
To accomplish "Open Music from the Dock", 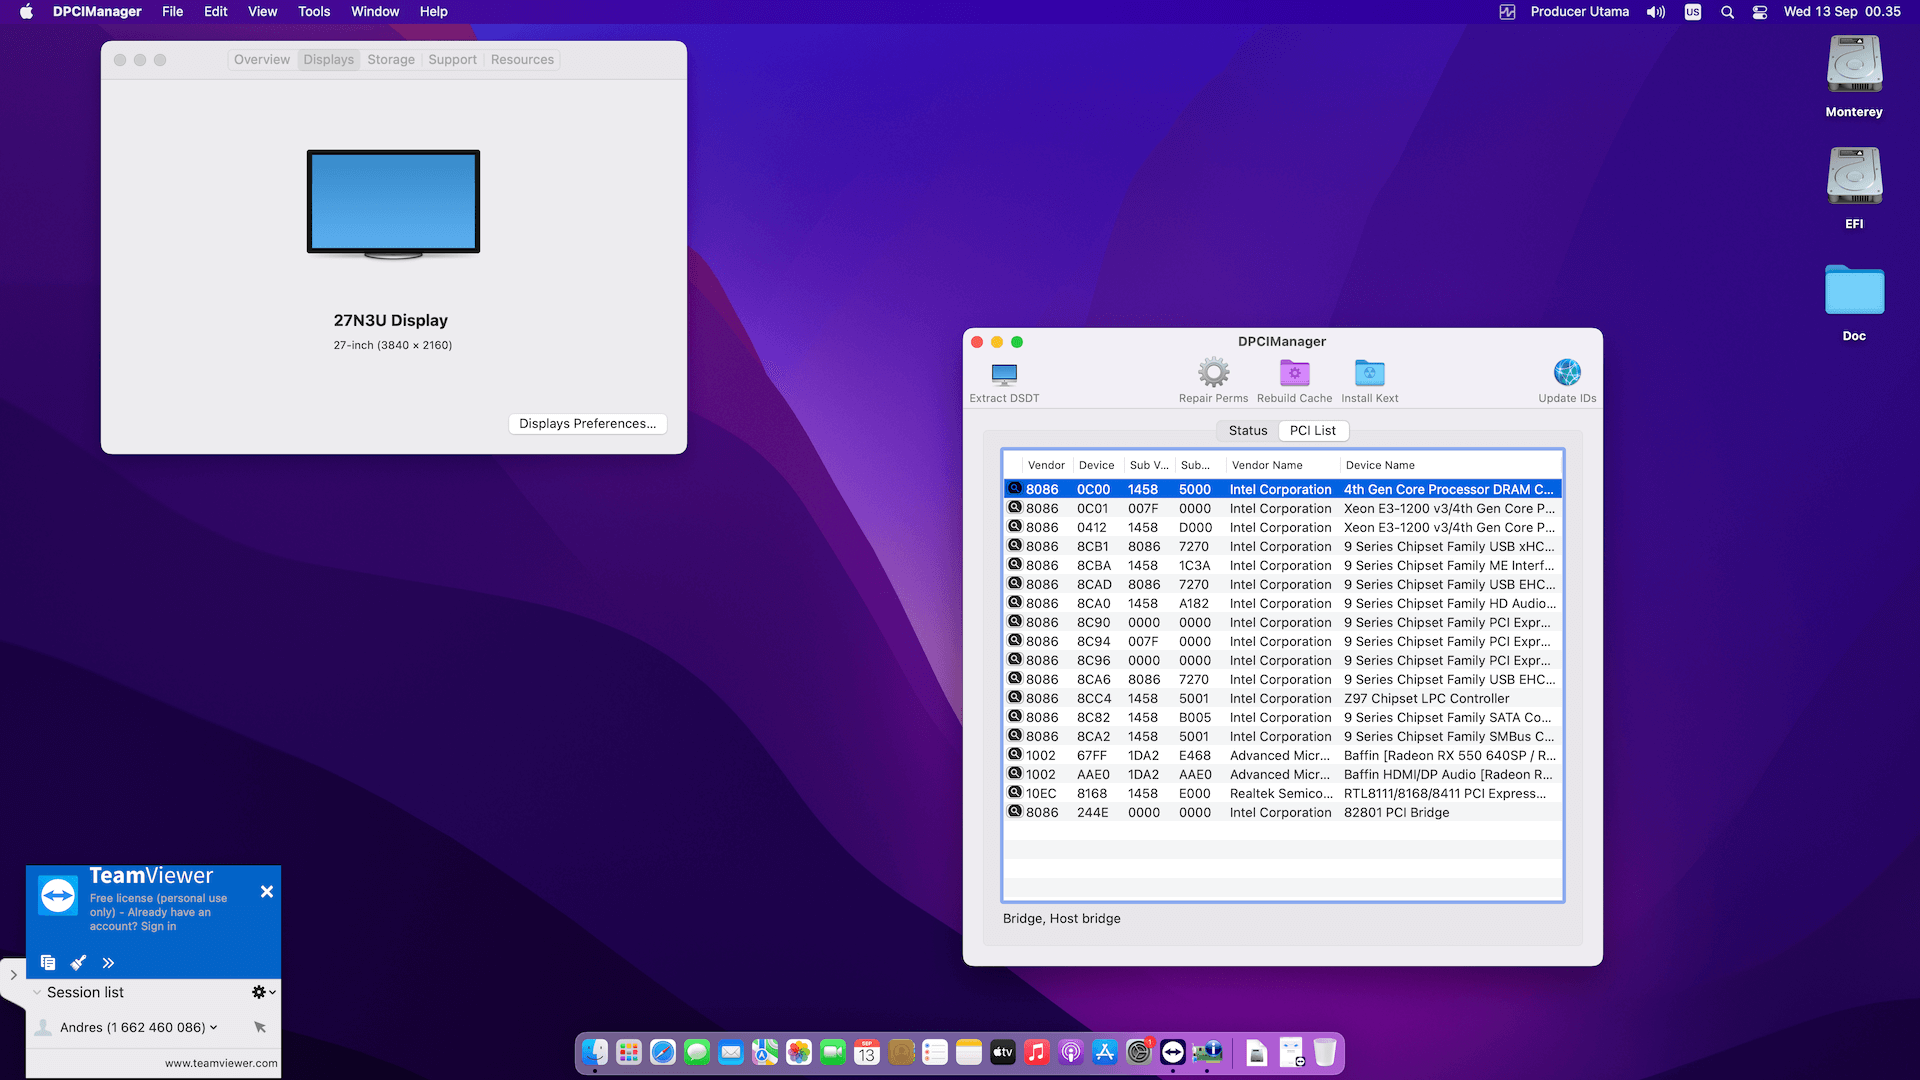I will (1037, 1052).
